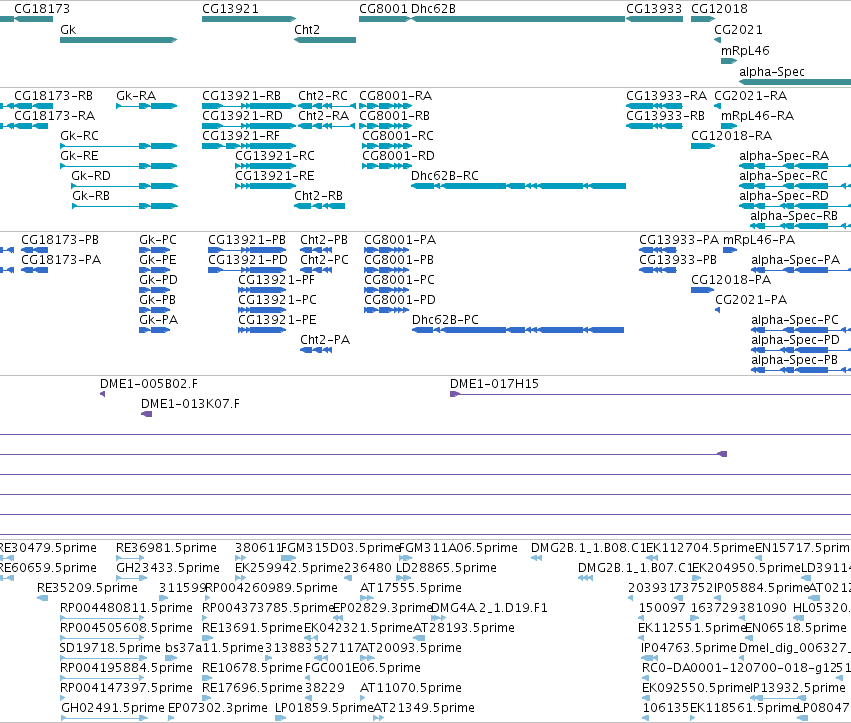851x723 pixels.
Task: Click the Cht2 gene arrow
Action: coord(325,40)
